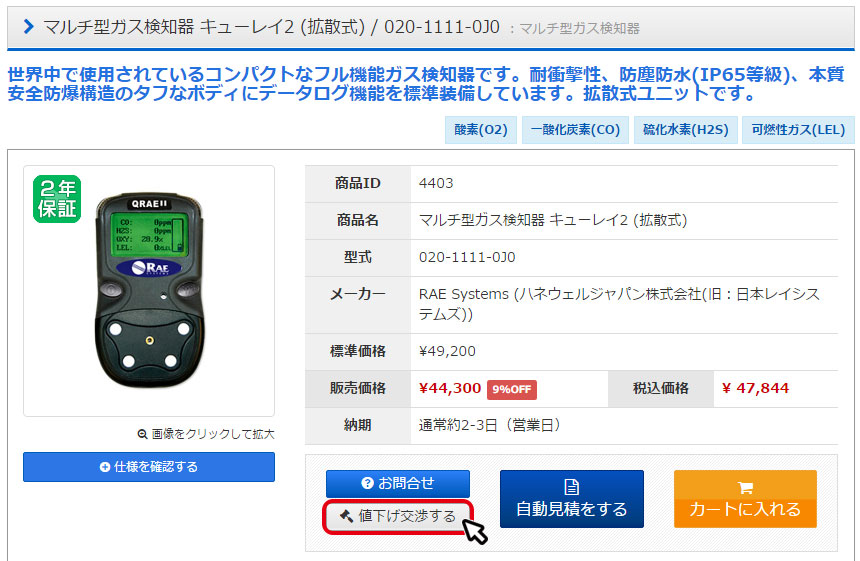Click the magnifier icon to enlarge image
Screen dimensions: 860x561
coord(142,434)
